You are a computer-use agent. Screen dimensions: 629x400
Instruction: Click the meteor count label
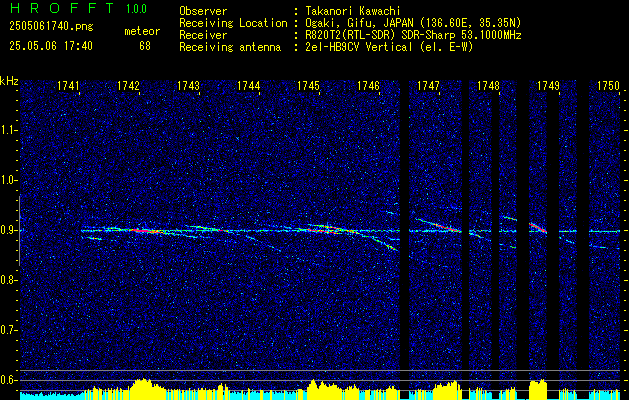click(x=142, y=31)
